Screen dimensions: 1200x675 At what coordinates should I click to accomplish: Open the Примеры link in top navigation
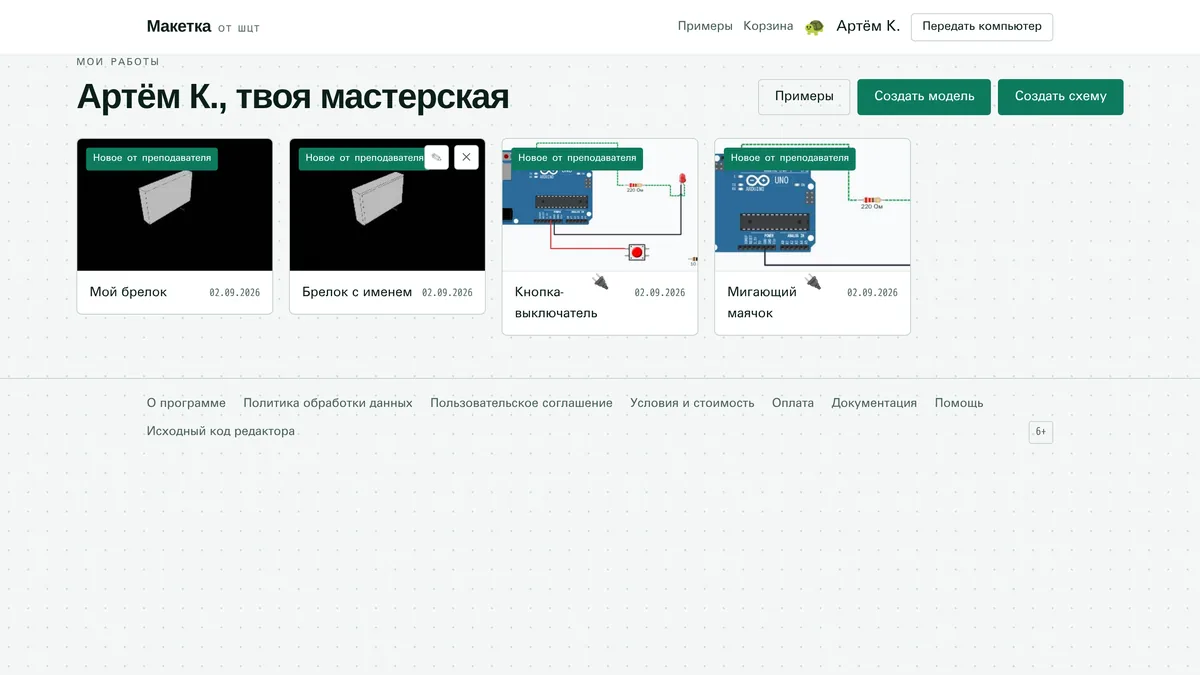705,26
